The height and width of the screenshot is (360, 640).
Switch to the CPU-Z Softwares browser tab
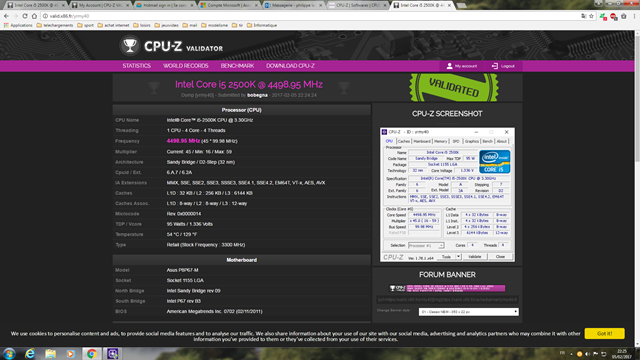[358, 5]
